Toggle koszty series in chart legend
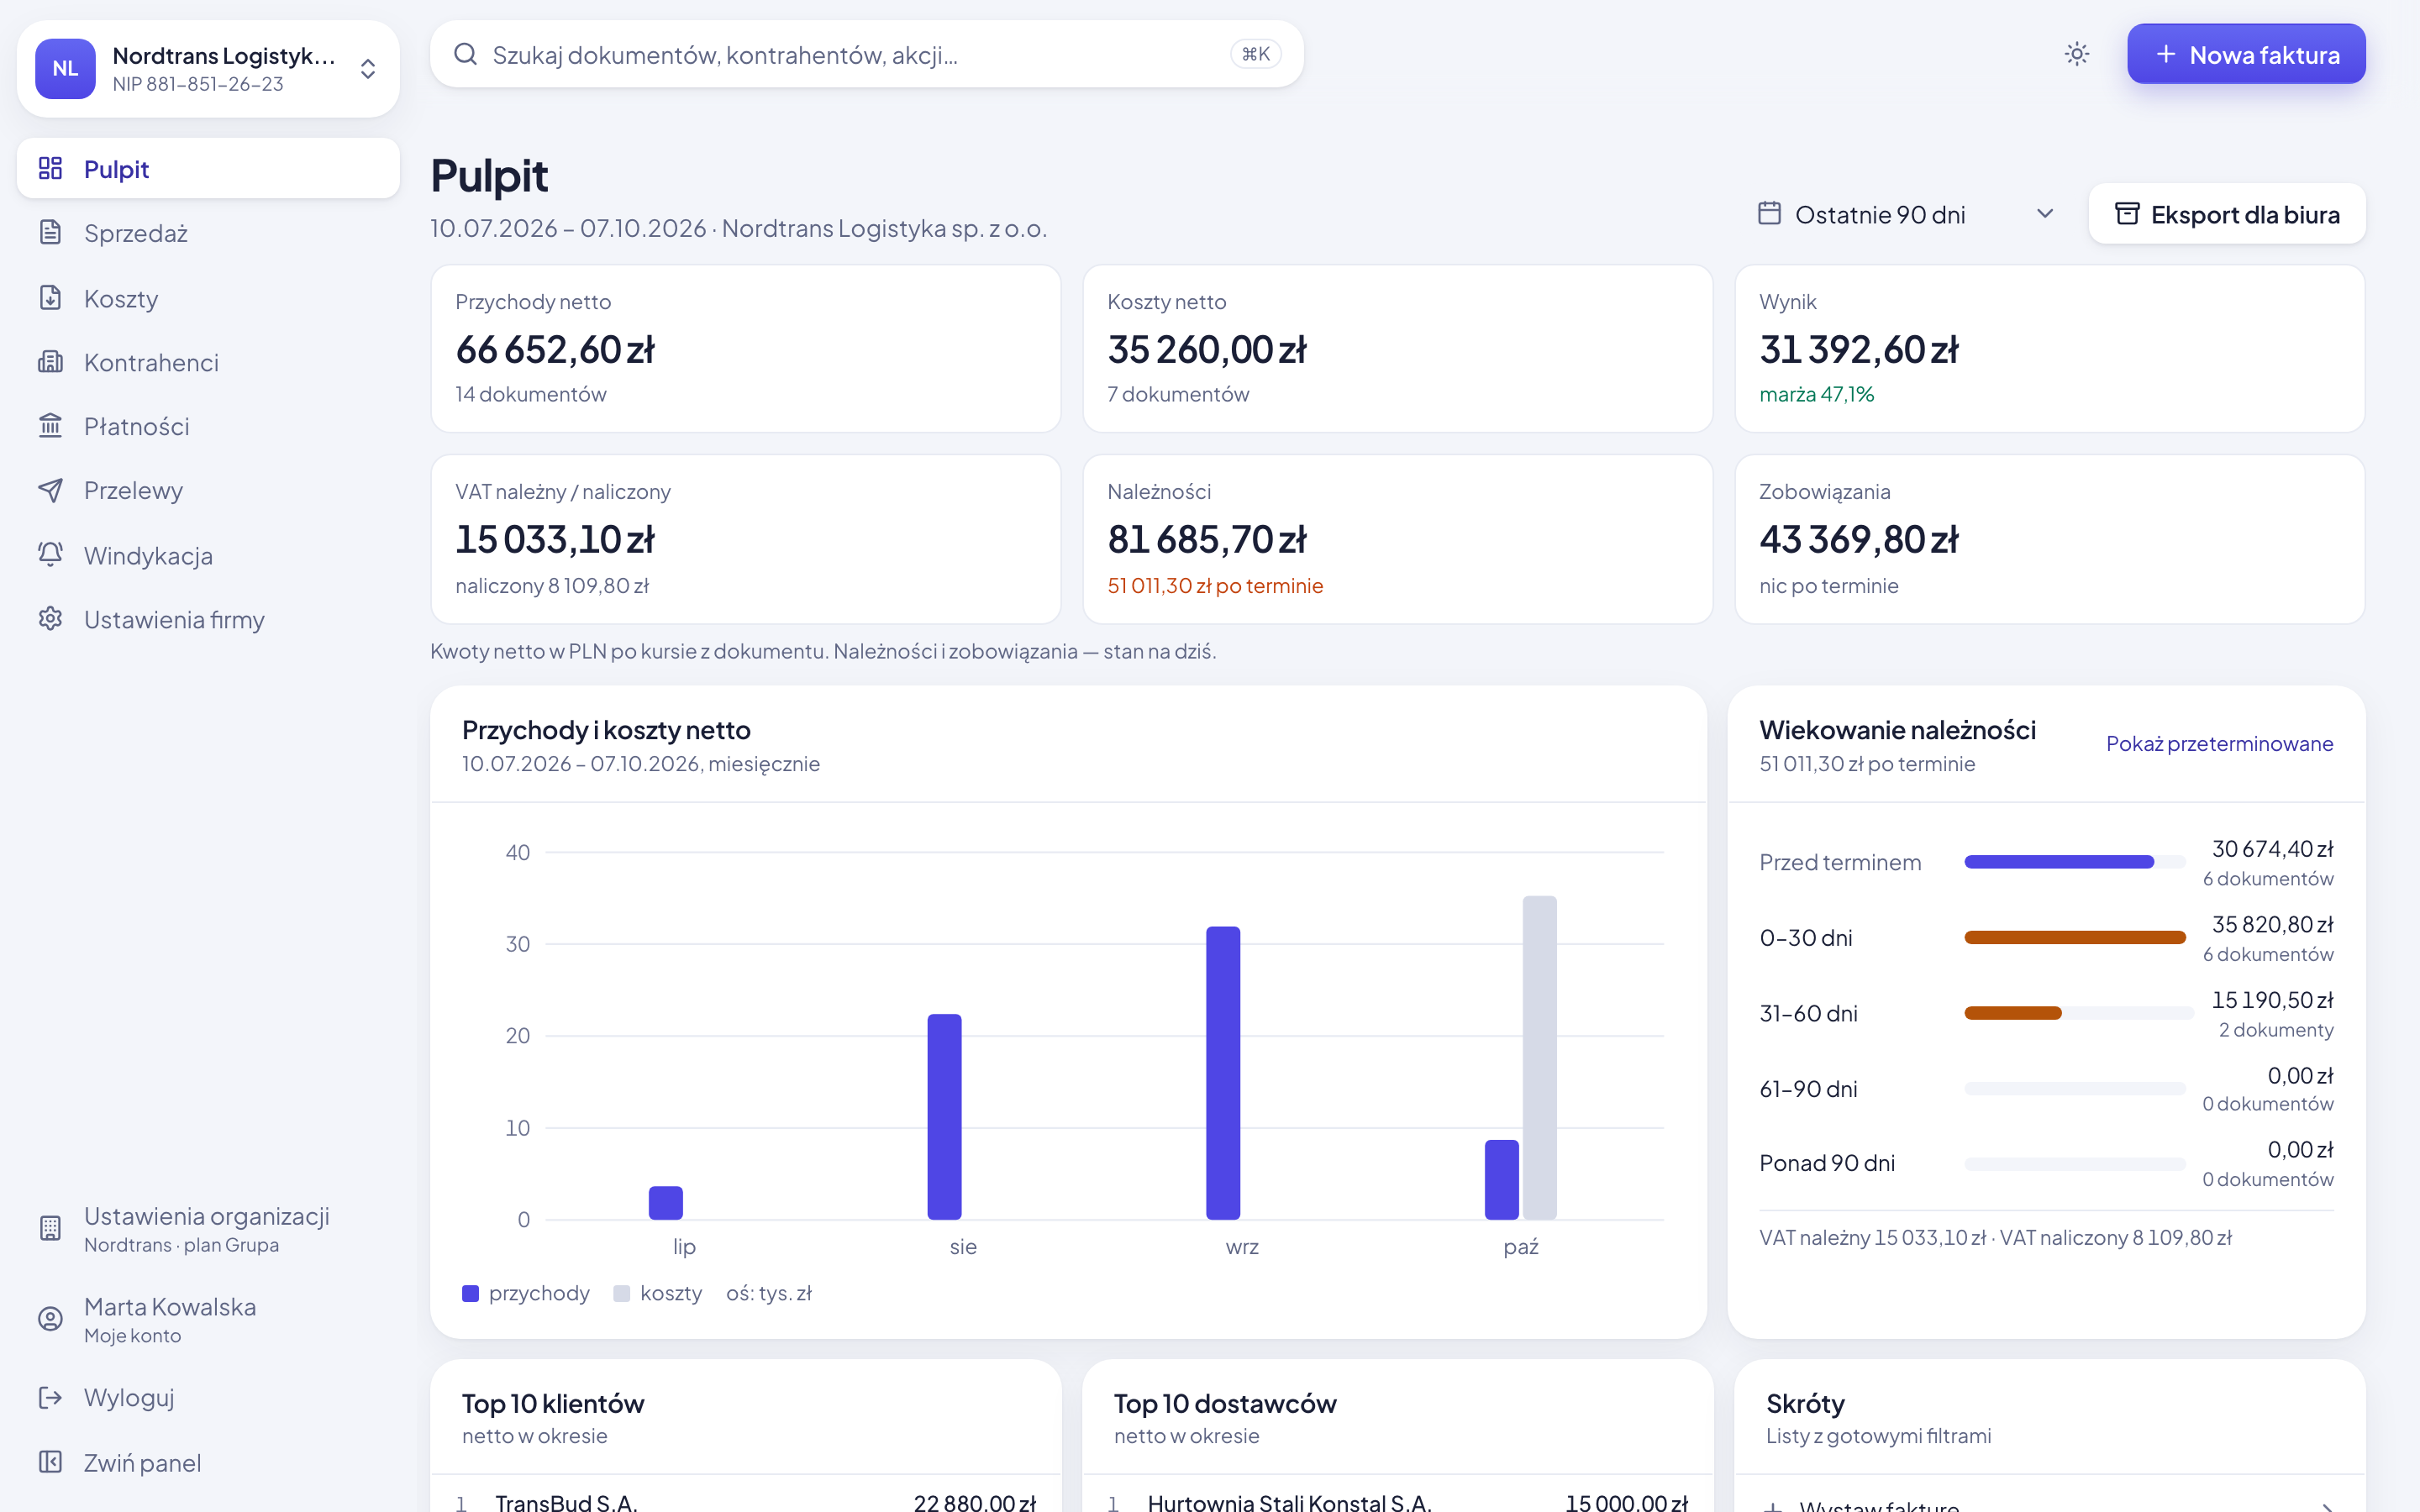This screenshot has height=1512, width=2420. click(658, 1293)
